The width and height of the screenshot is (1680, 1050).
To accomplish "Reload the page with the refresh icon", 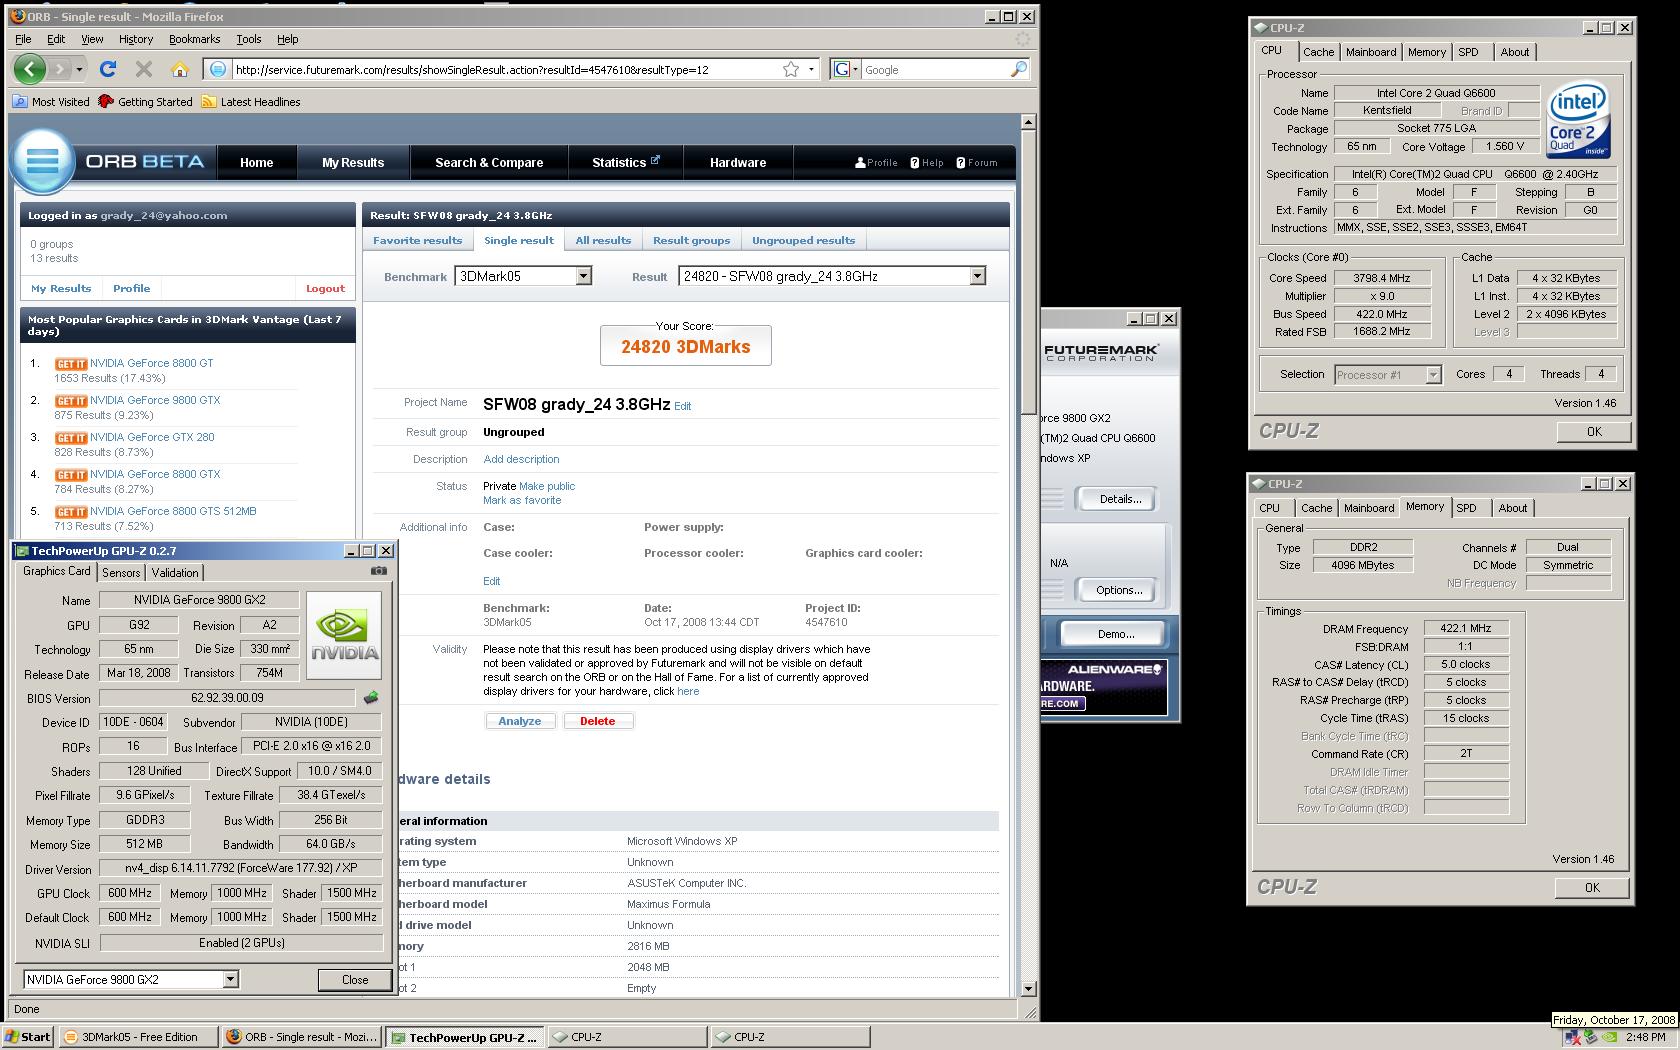I will click(108, 69).
